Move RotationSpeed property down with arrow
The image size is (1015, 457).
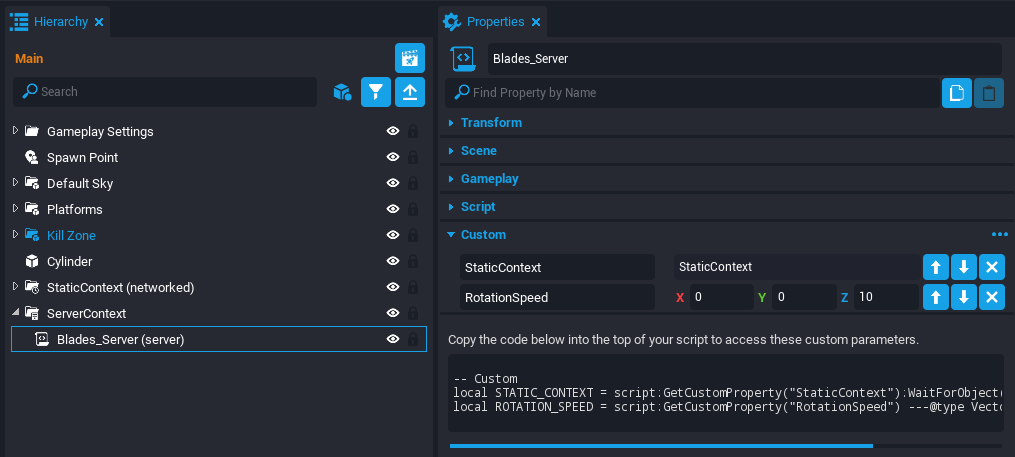(963, 297)
